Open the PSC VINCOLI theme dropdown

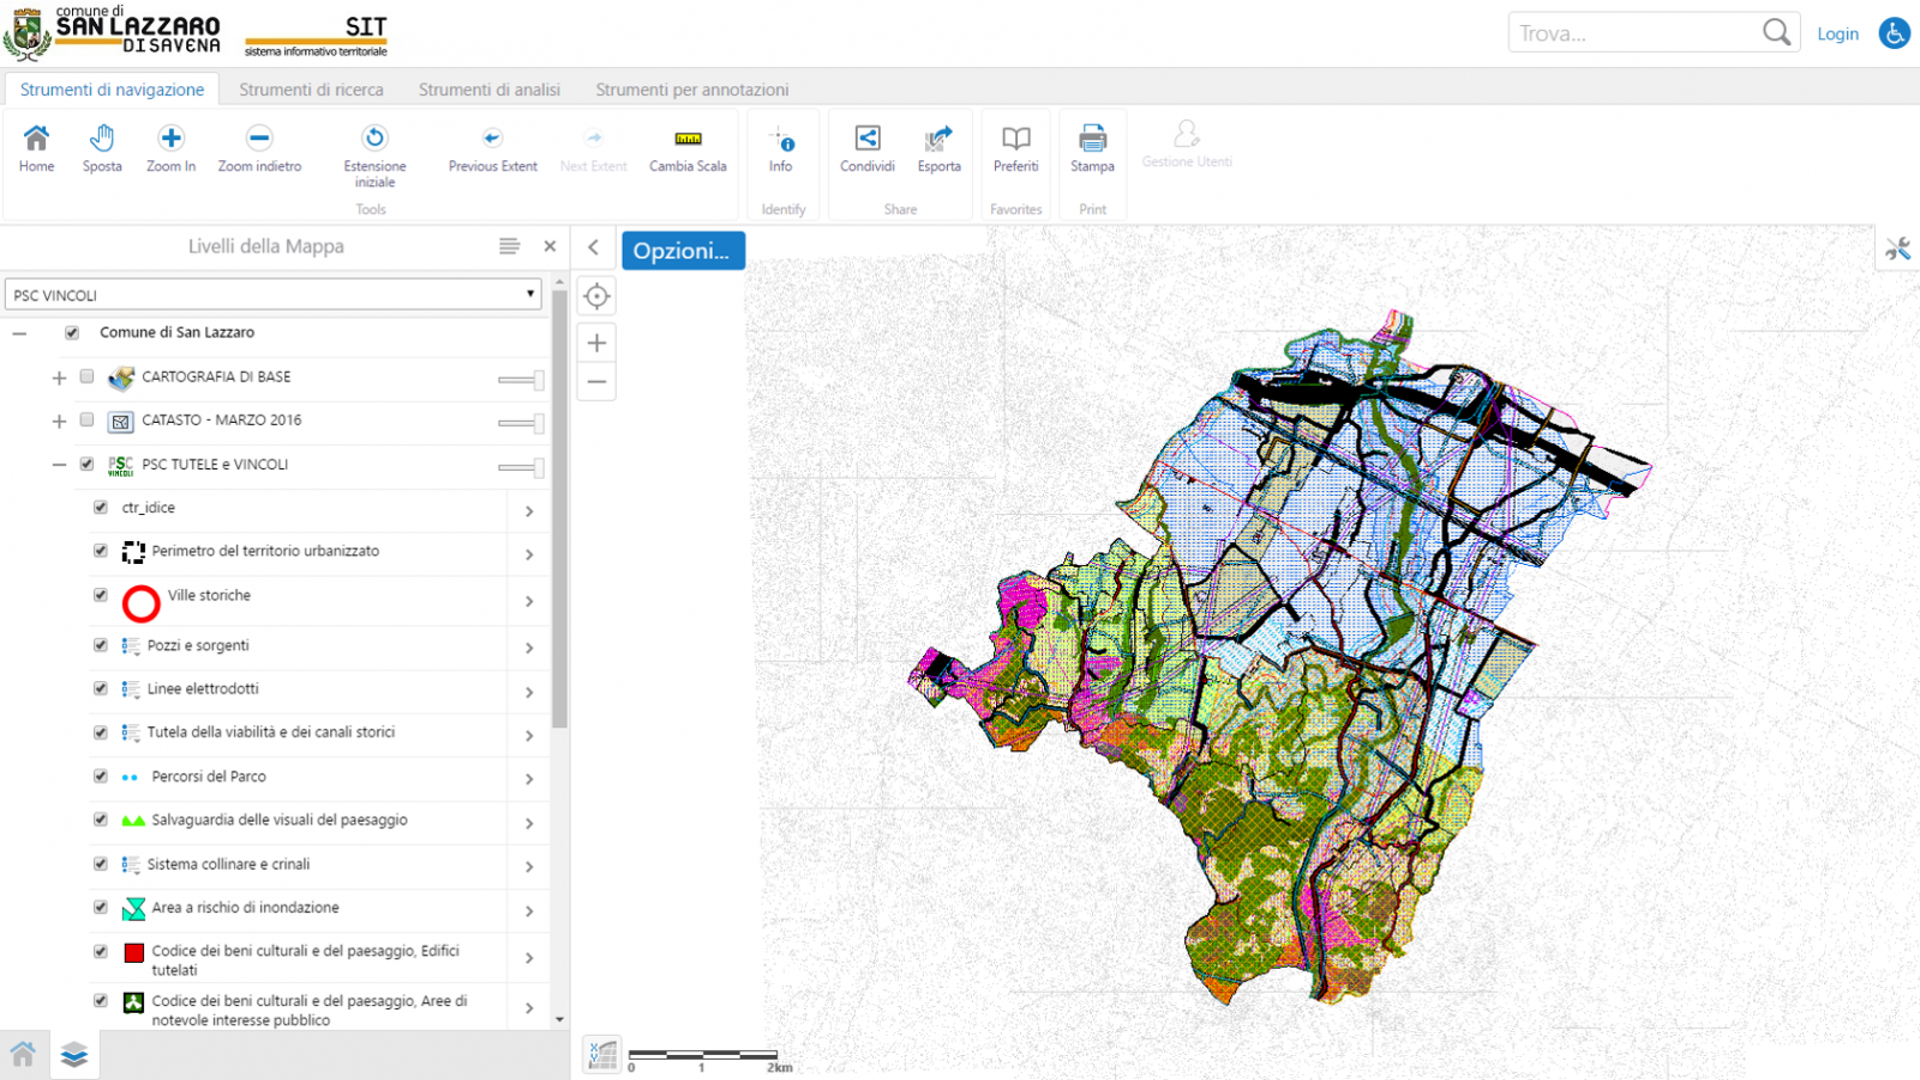(273, 295)
